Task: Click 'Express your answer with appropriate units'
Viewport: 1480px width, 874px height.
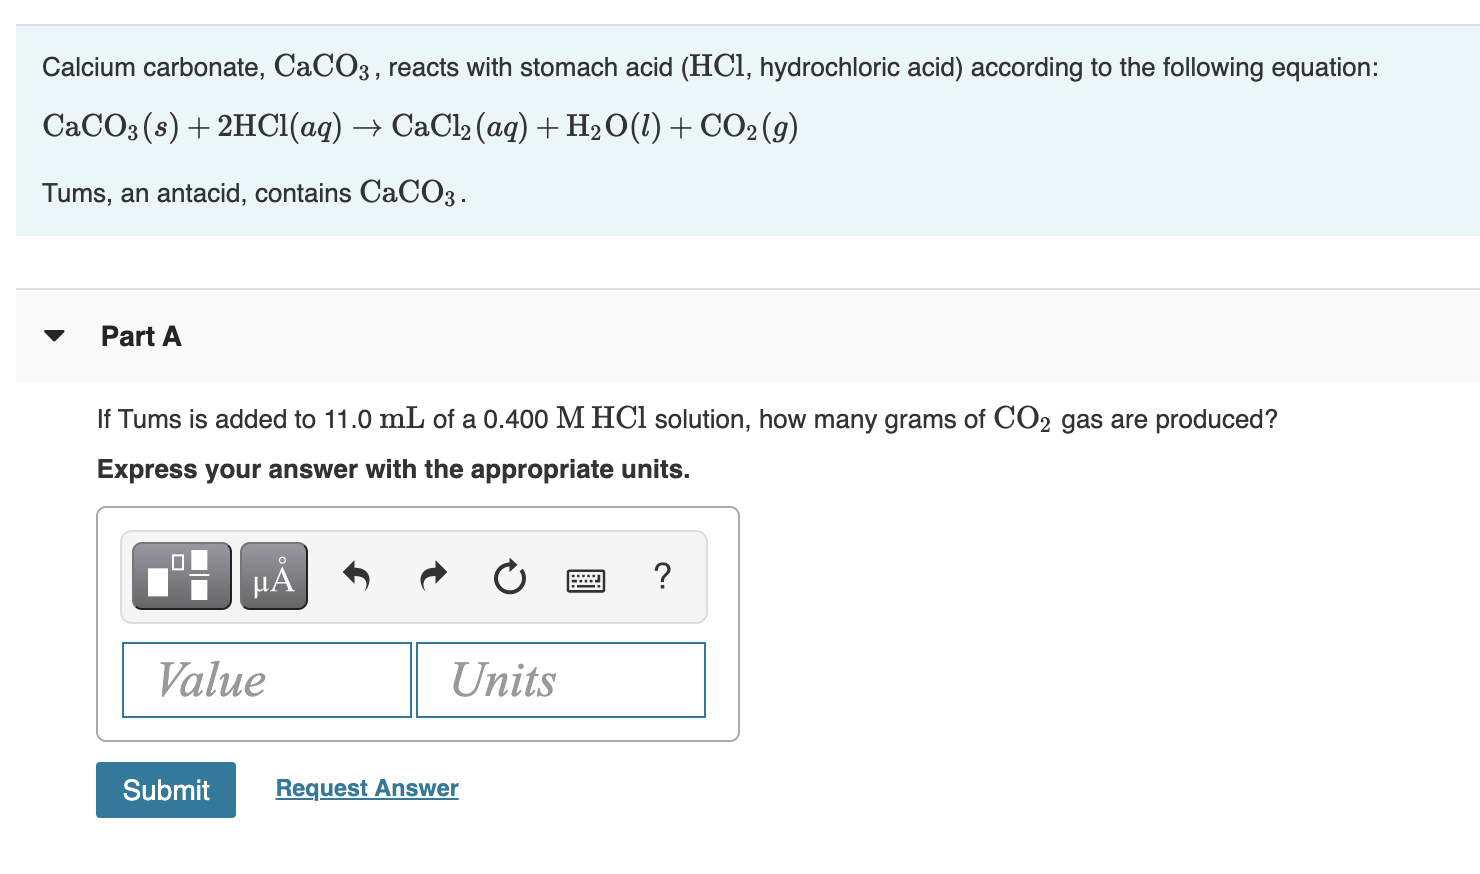Action: tap(393, 469)
